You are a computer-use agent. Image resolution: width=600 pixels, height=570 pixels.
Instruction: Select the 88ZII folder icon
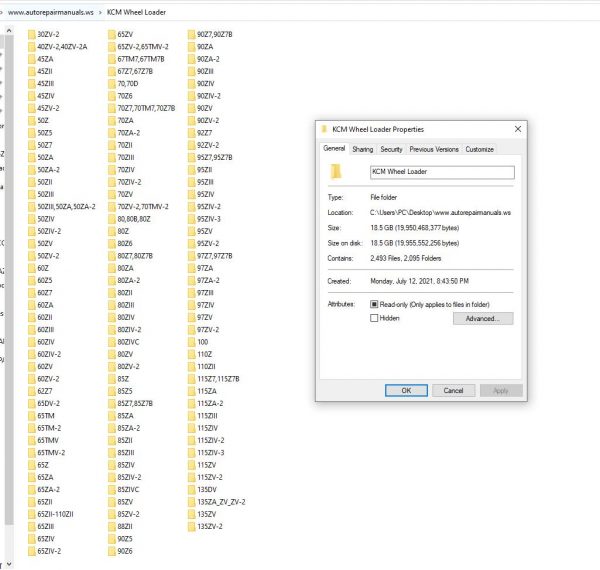tap(112, 527)
